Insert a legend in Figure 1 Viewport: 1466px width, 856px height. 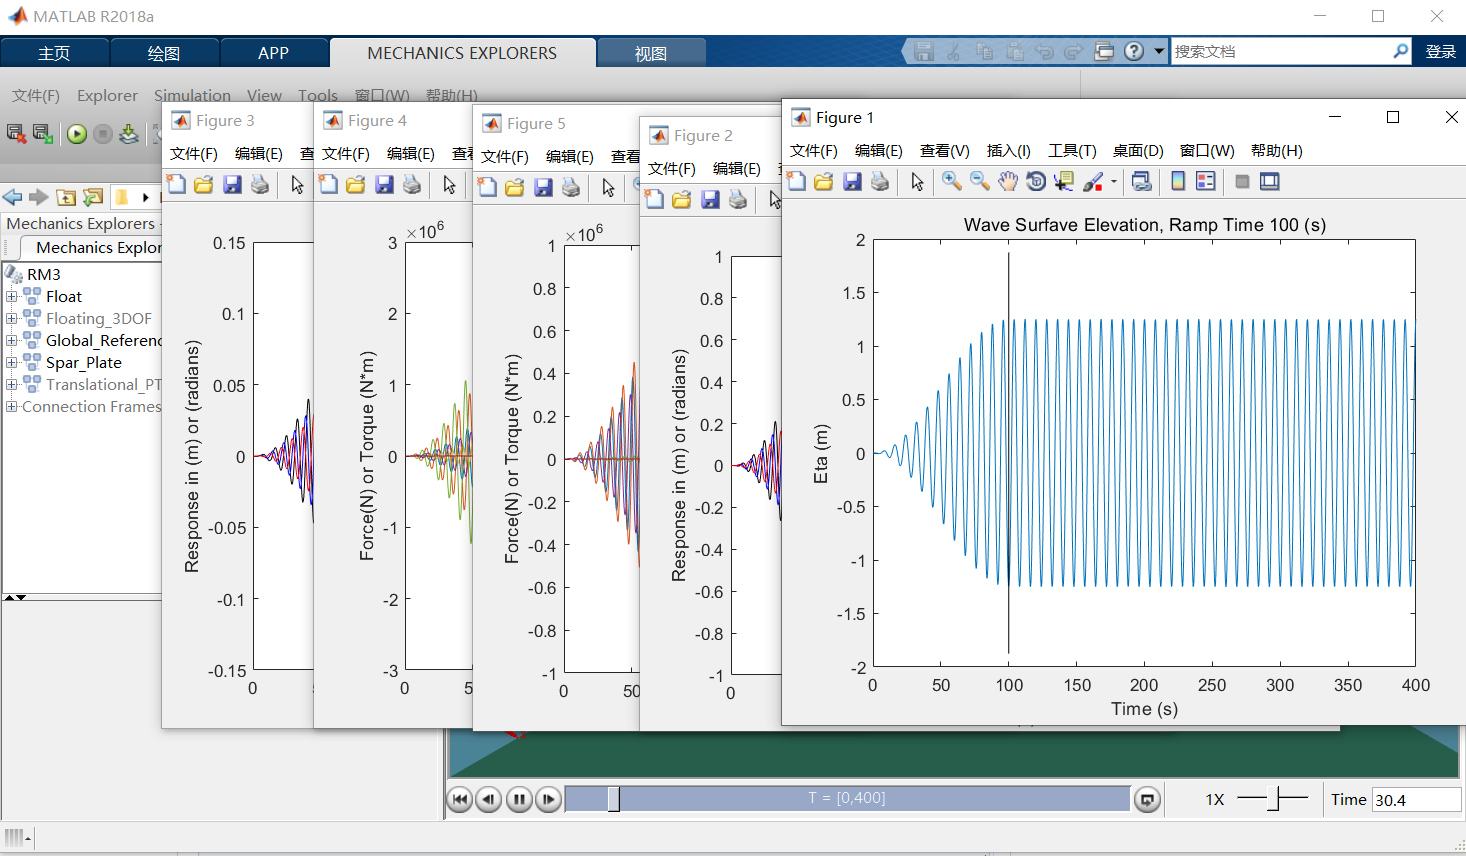(1206, 181)
